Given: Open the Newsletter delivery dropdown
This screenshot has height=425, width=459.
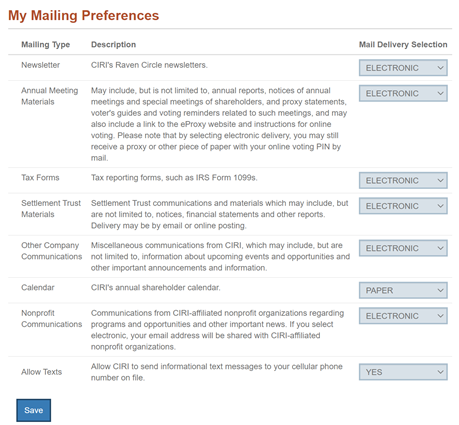Looking at the screenshot, I should pyautogui.click(x=403, y=68).
